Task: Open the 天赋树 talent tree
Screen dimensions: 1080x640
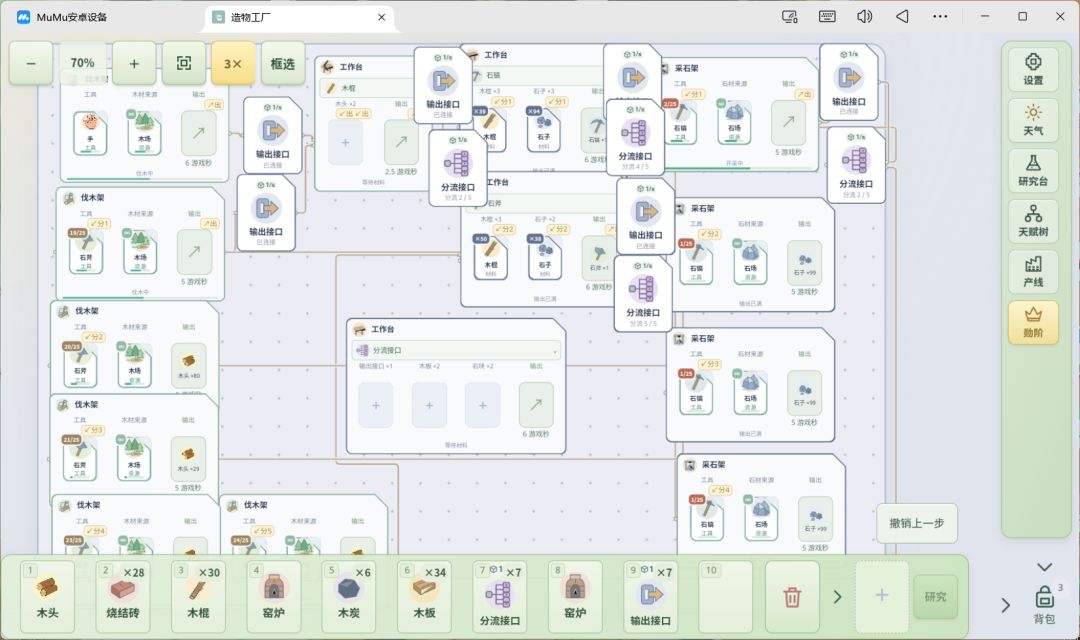Action: (1032, 220)
